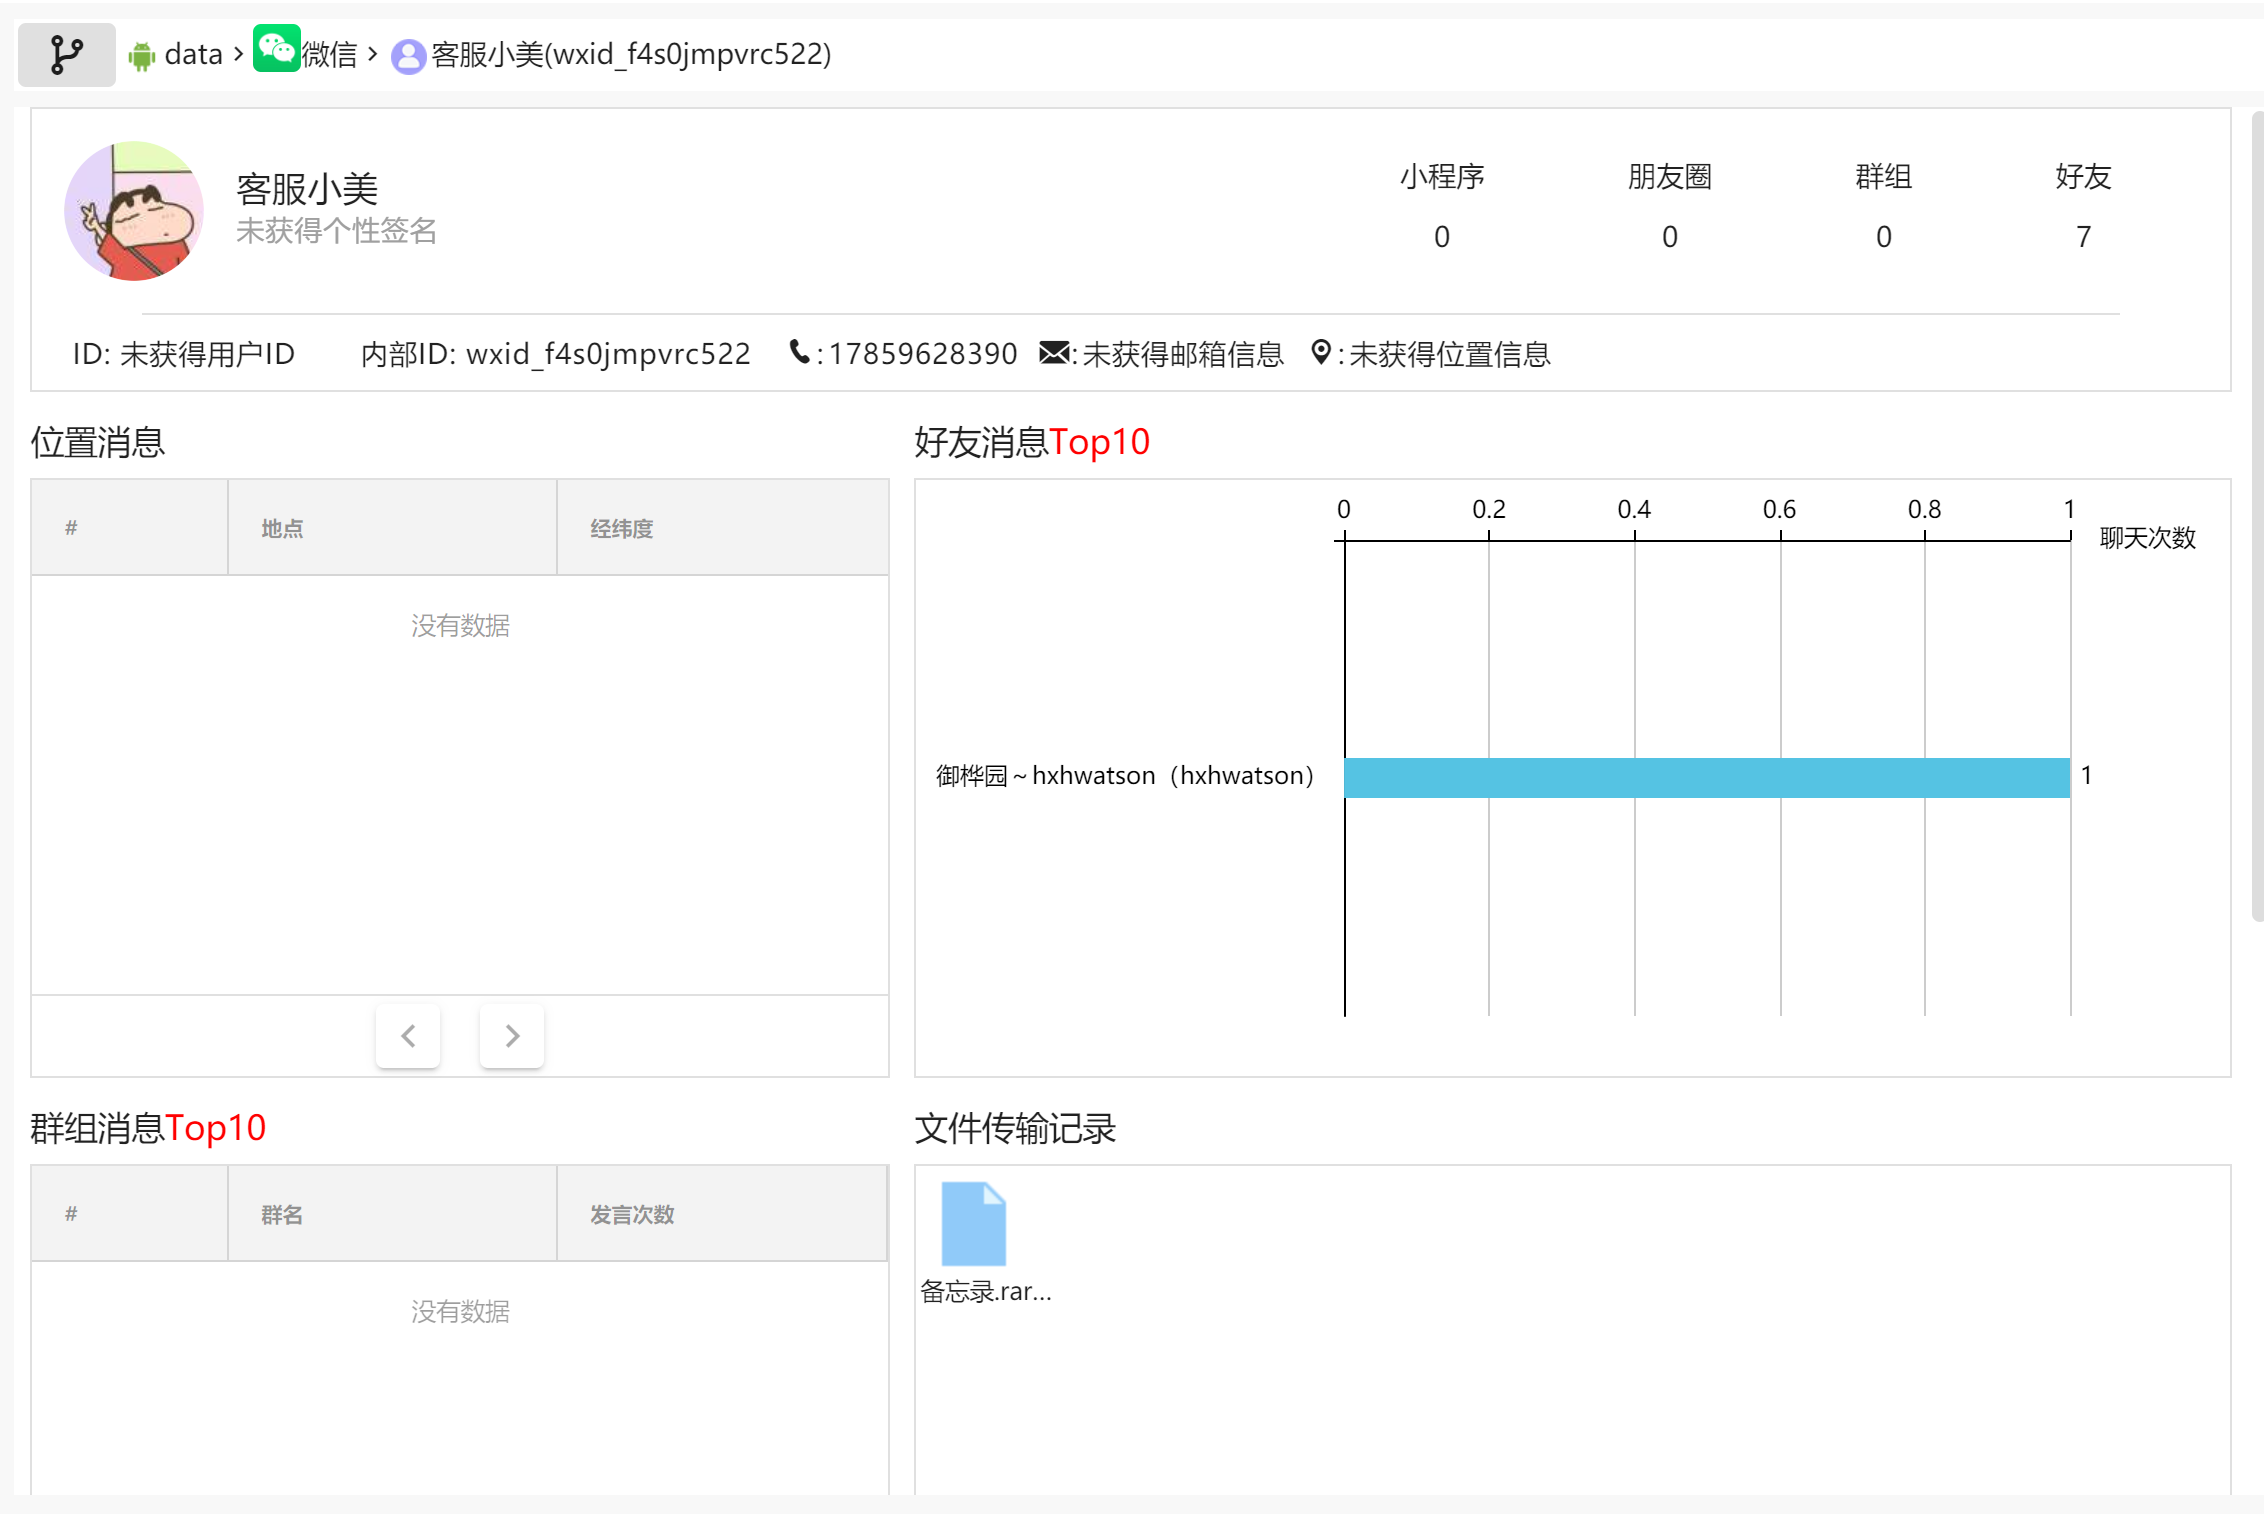
Task: Go to next page of location messages
Action: click(x=512, y=1036)
